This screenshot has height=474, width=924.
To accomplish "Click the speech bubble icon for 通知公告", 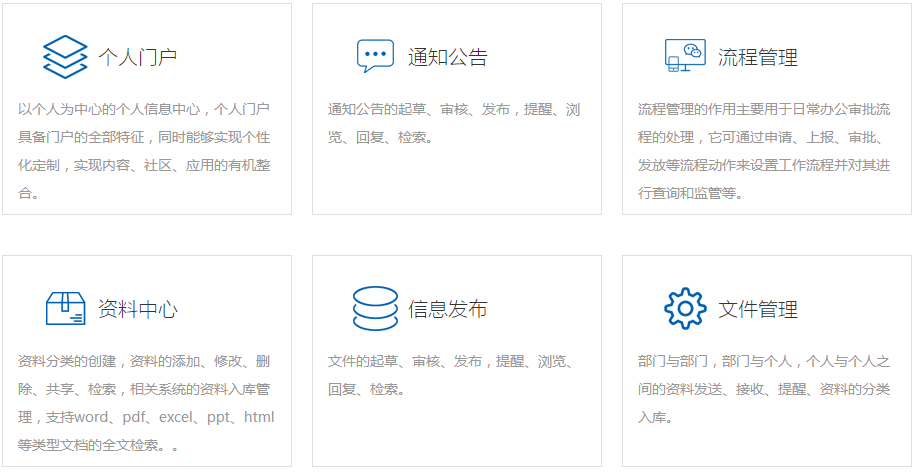I will tap(375, 56).
